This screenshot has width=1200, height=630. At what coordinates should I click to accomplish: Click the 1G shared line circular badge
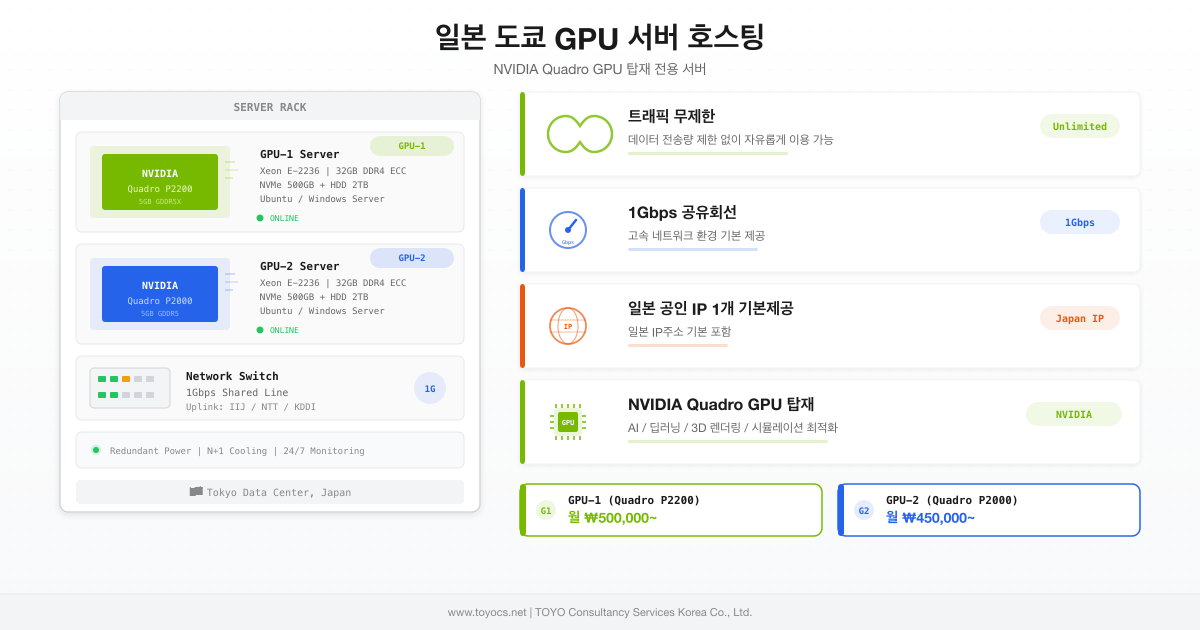430,387
